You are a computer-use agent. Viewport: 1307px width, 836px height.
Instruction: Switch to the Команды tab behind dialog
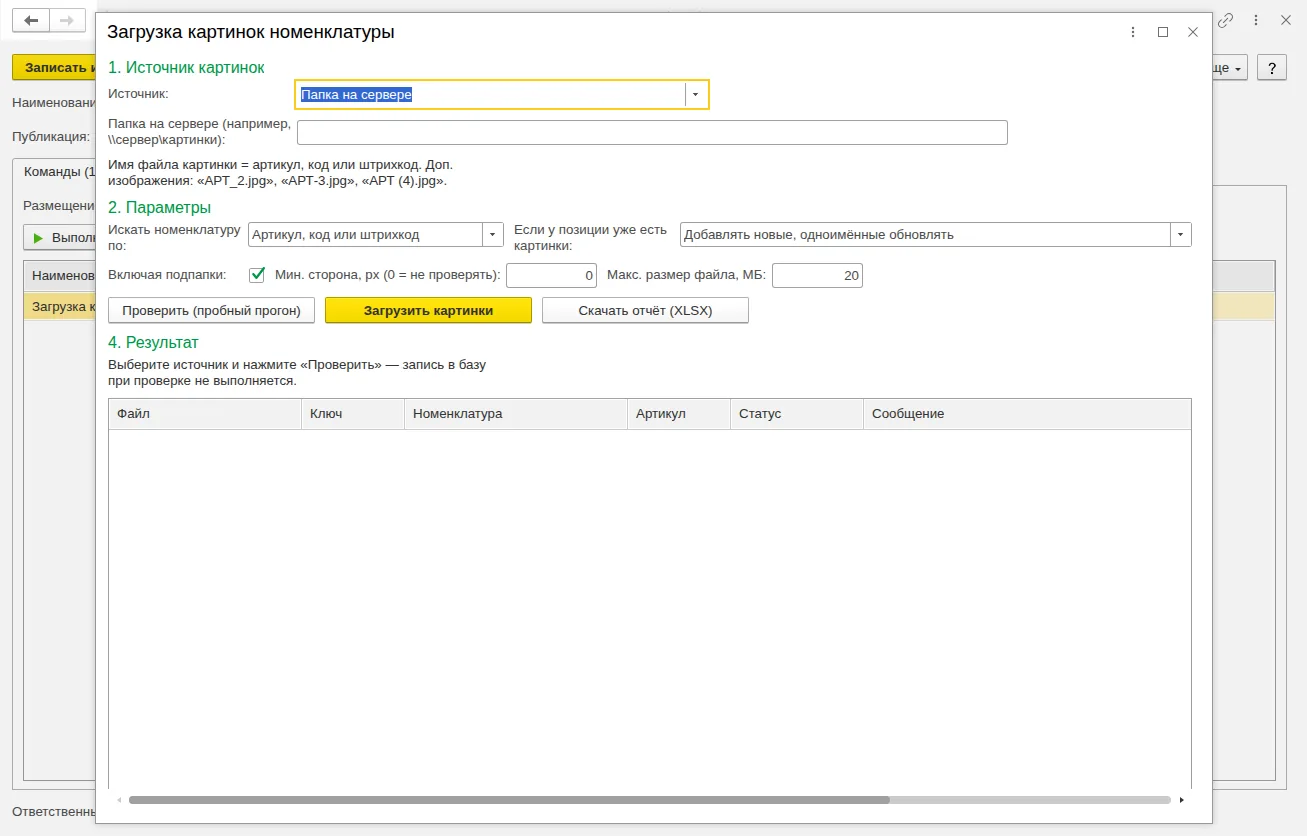tap(59, 171)
